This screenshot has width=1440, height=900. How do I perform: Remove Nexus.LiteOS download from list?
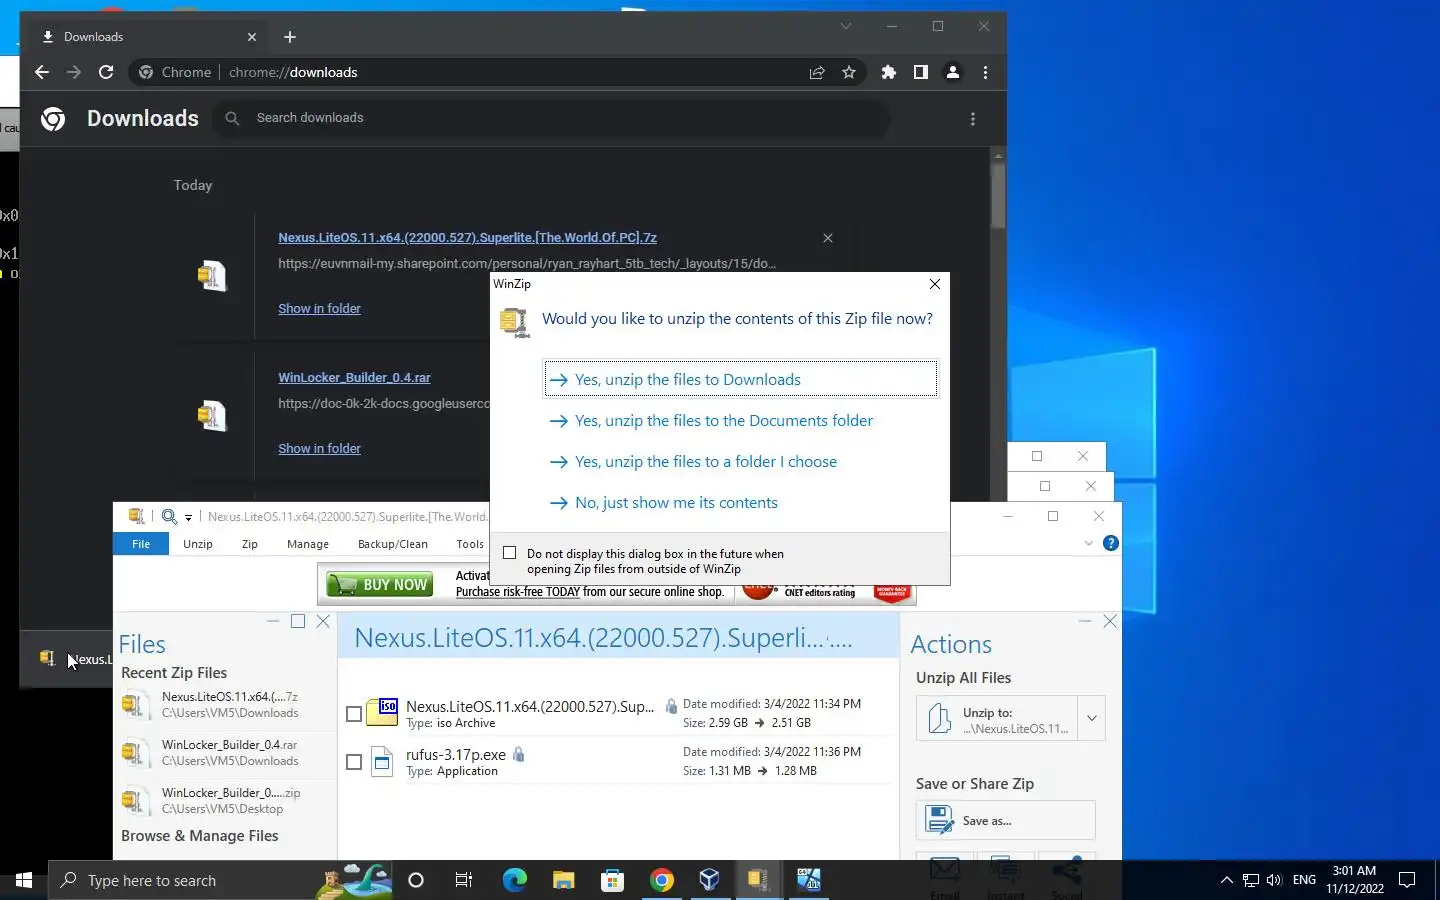(x=828, y=238)
